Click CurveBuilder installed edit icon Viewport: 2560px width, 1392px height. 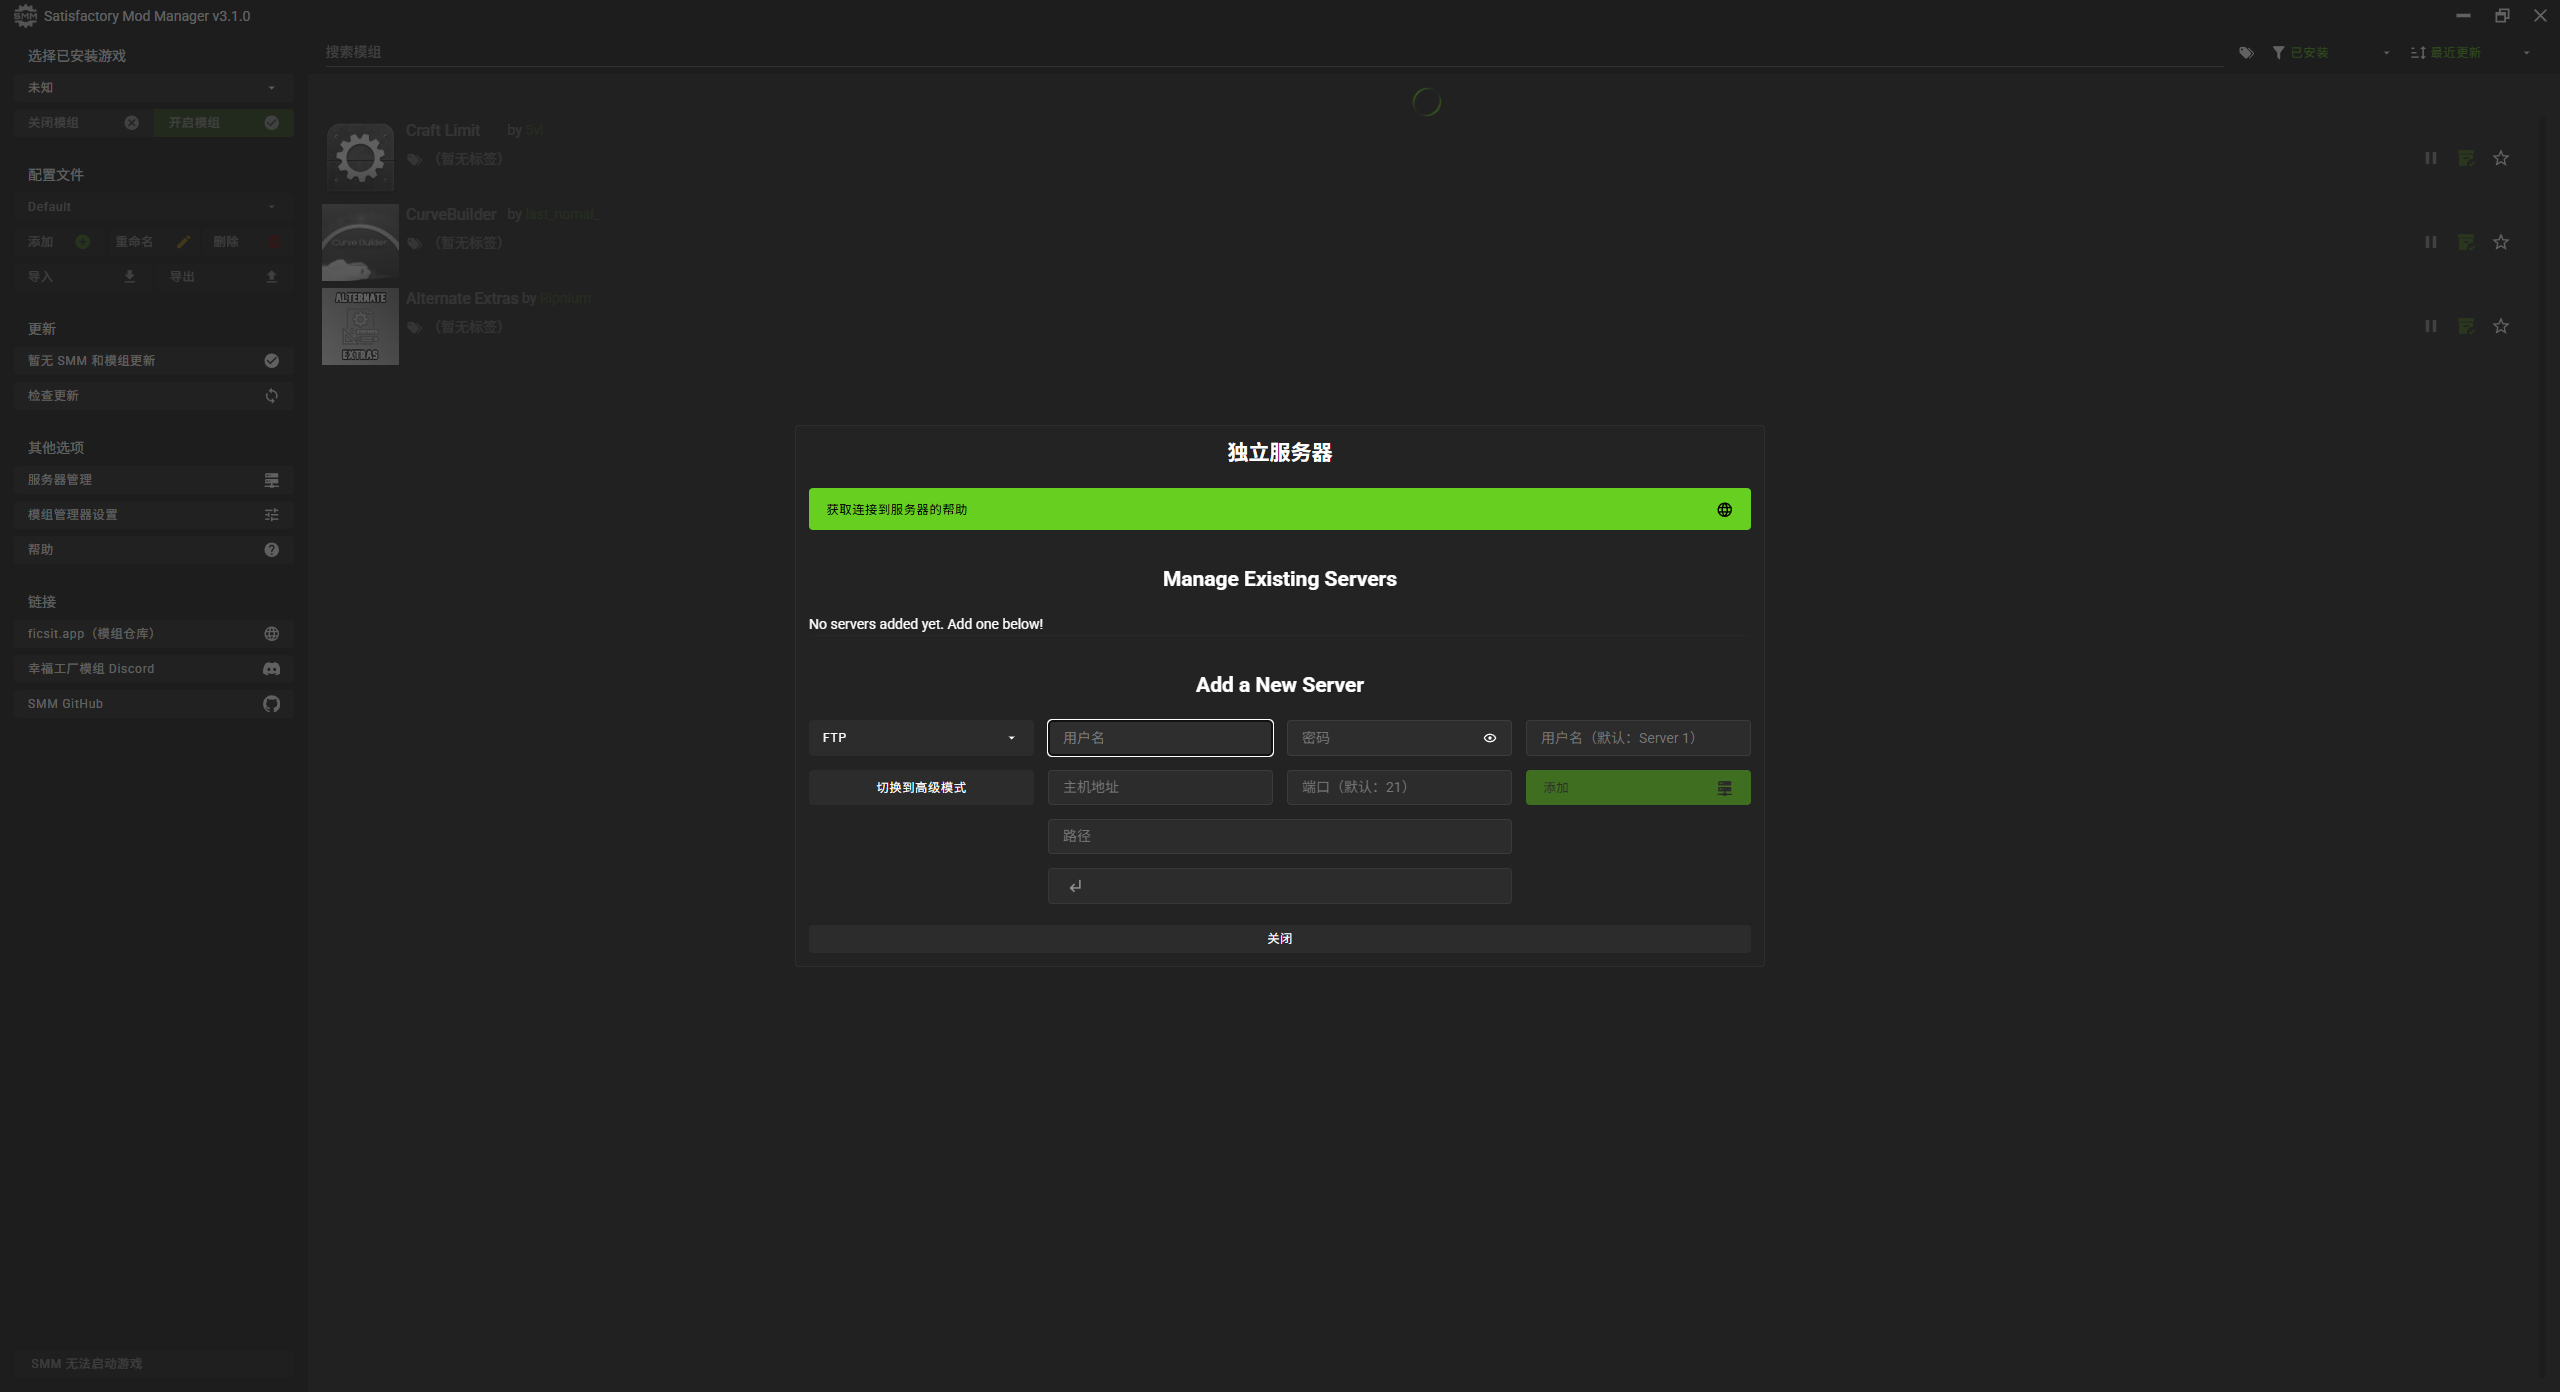pos(2466,242)
